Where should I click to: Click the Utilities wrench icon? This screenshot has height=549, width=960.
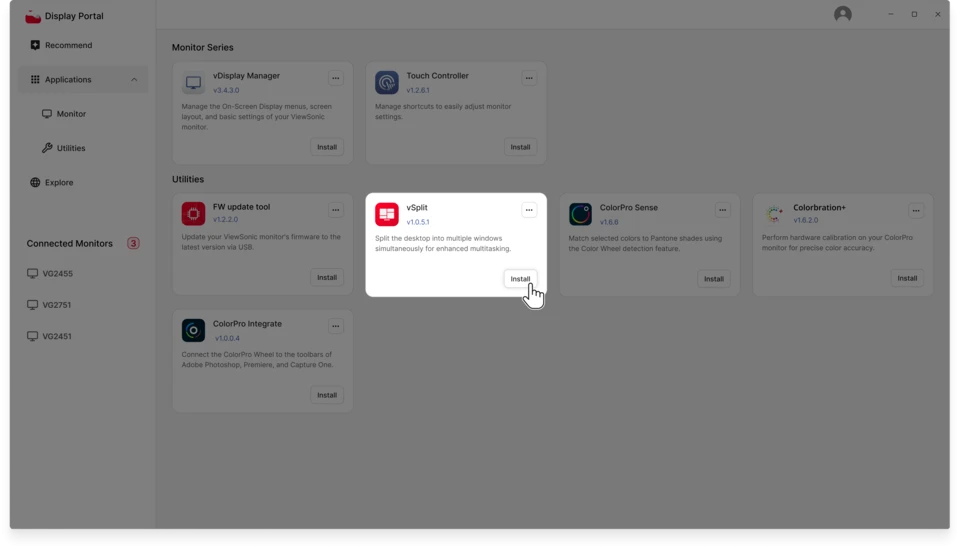click(47, 148)
